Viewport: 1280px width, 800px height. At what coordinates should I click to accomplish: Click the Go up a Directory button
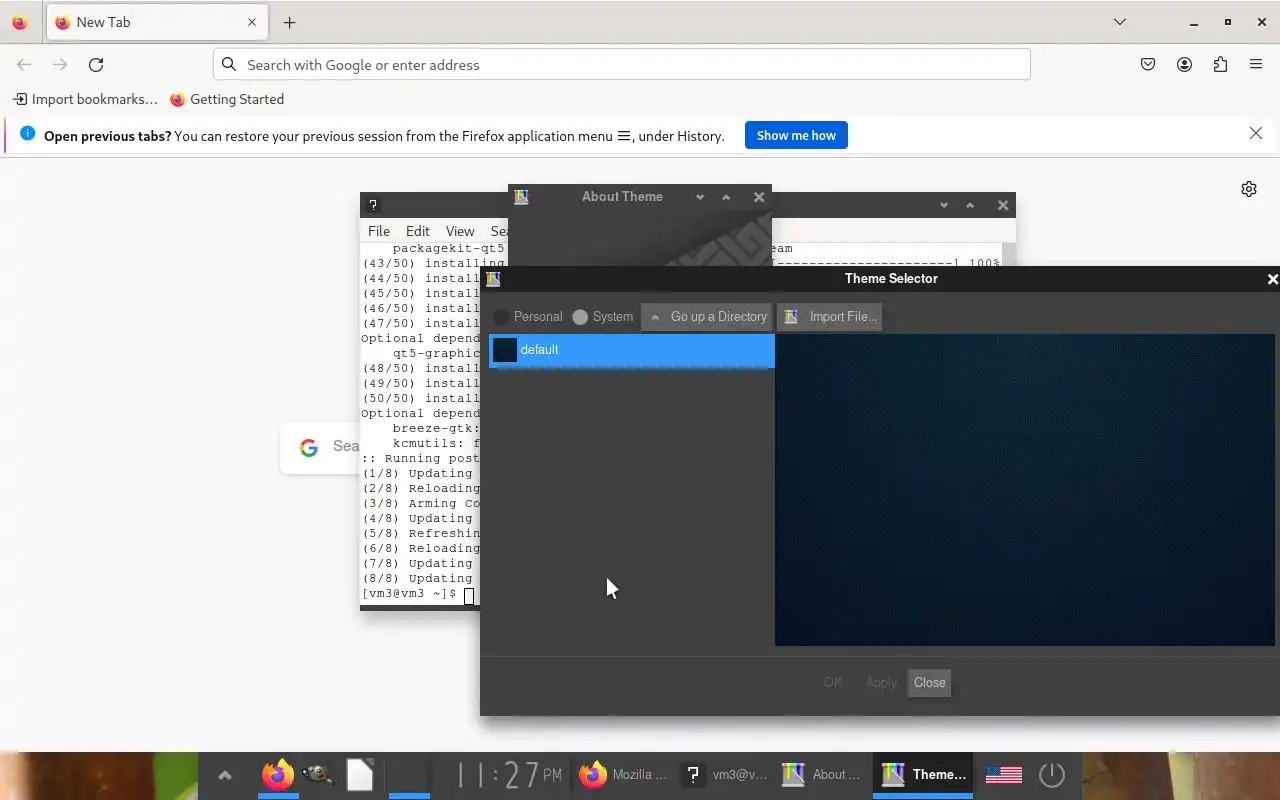pos(707,317)
